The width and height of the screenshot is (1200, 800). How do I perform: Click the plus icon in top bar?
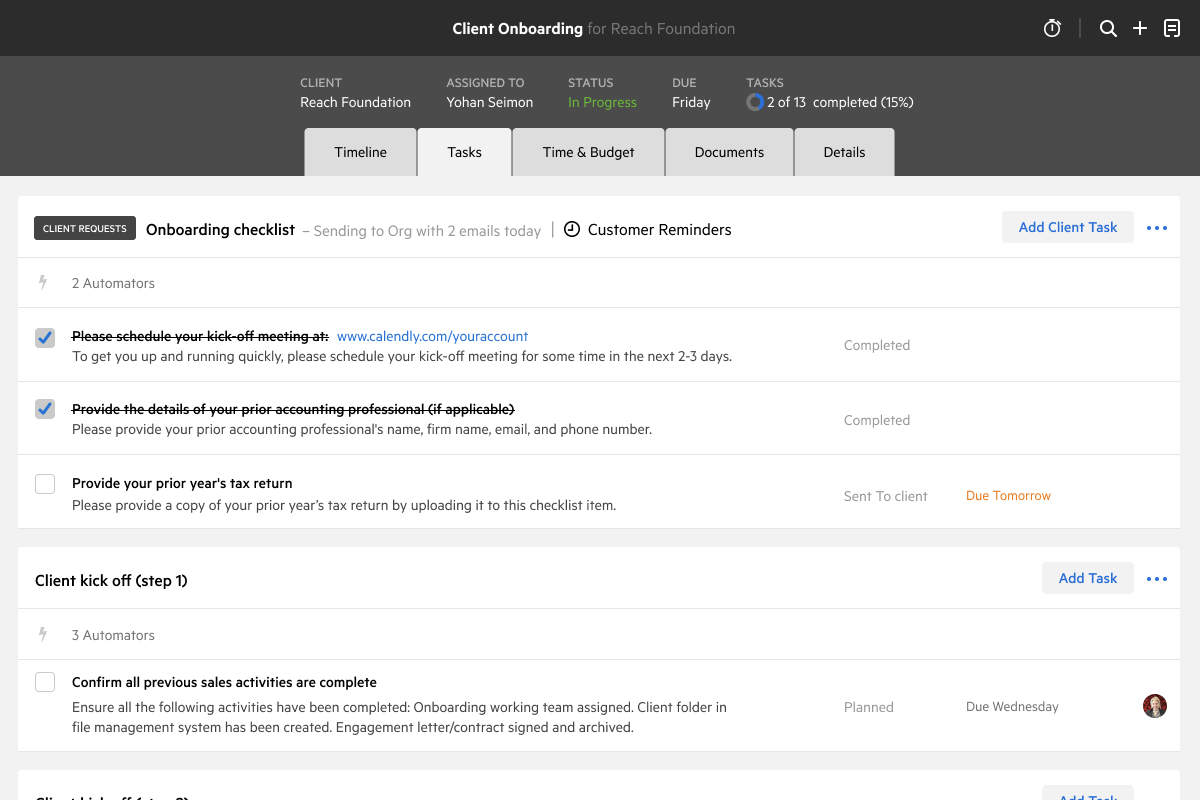coord(1140,29)
